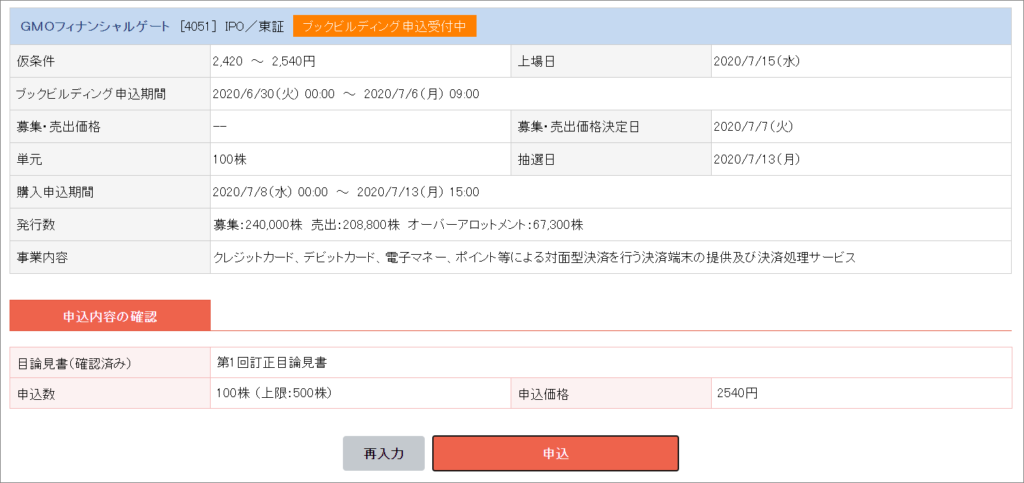1024x483 pixels.
Task: Click the 再入力 re-enter button
Action: pos(383,454)
